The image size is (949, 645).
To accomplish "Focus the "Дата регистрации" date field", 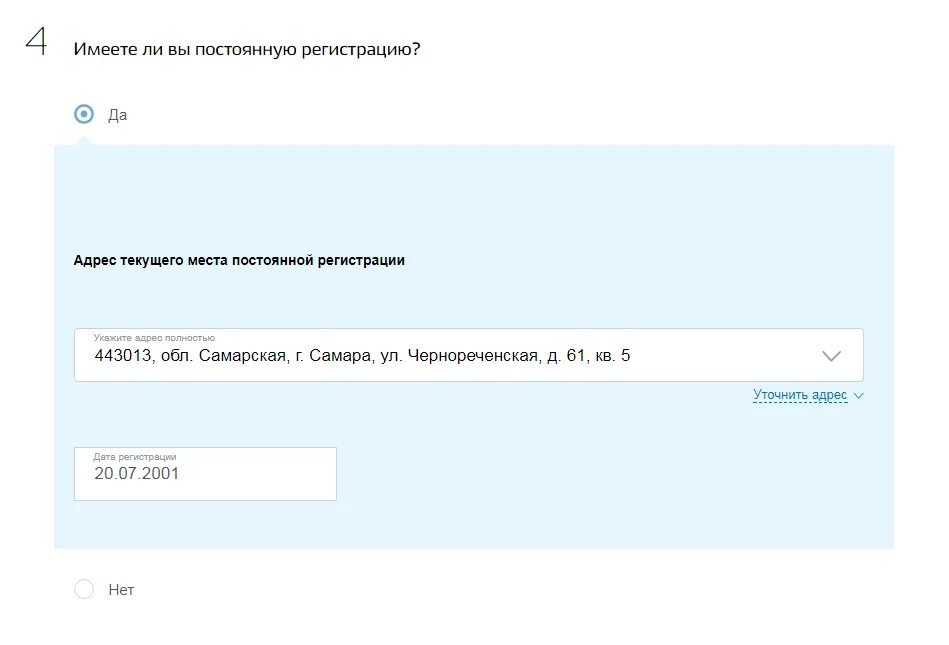I will [205, 474].
